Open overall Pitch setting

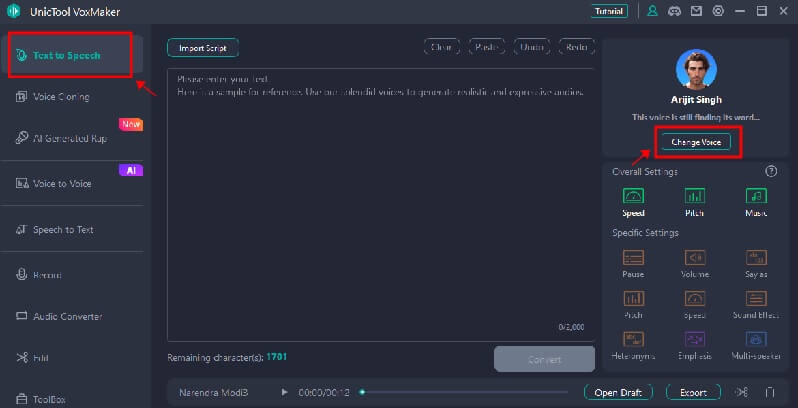(x=694, y=202)
